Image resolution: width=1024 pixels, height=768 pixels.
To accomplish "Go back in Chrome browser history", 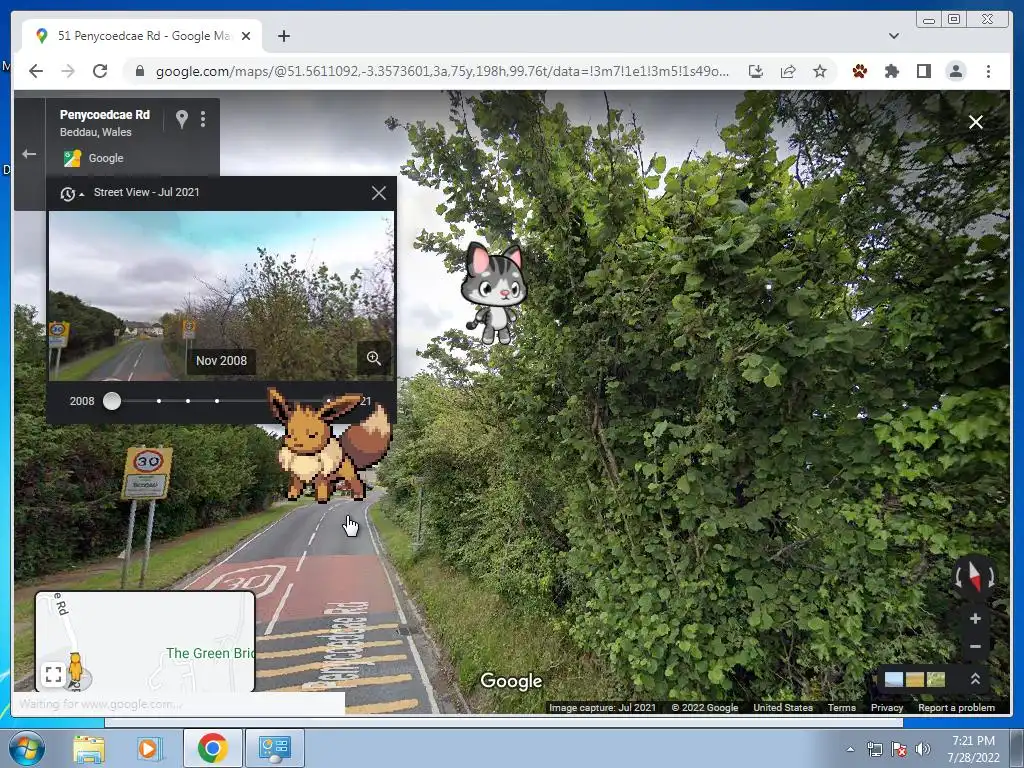I will (x=36, y=71).
